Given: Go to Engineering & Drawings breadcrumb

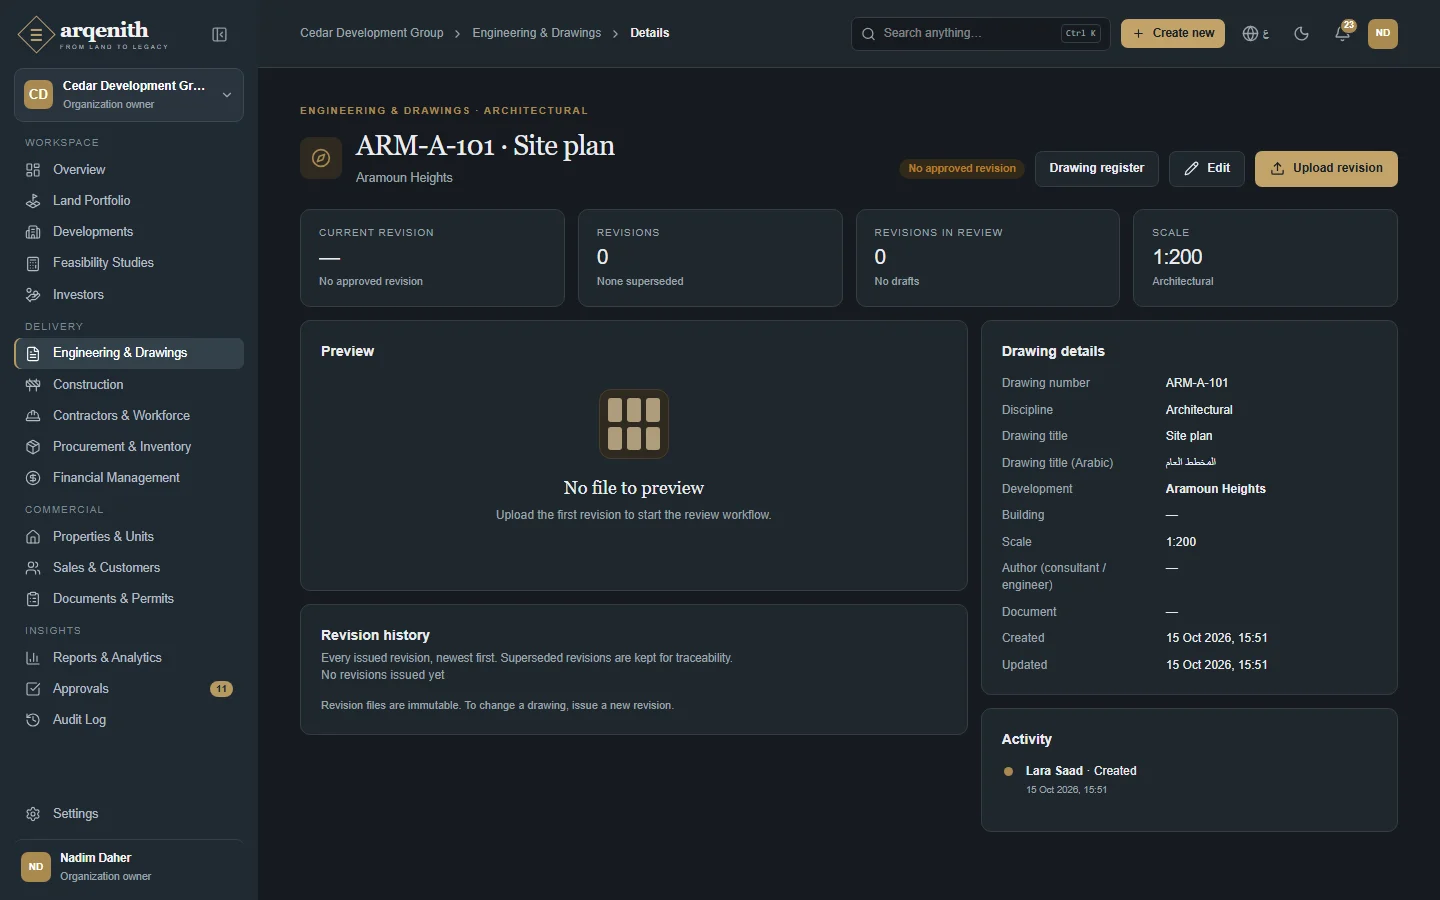Looking at the screenshot, I should pyautogui.click(x=537, y=33).
